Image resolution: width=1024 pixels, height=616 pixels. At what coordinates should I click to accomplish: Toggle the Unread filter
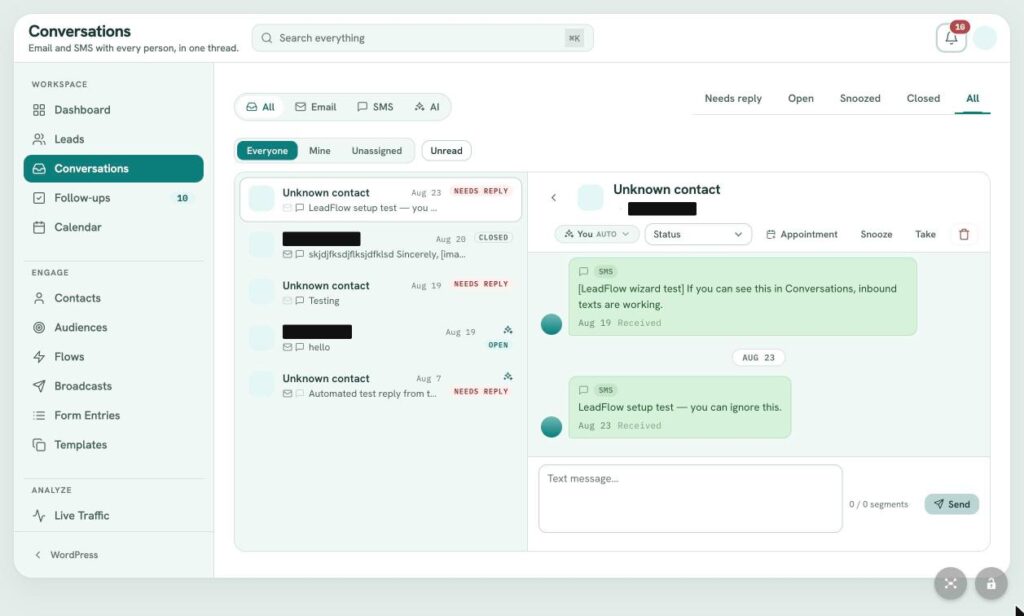(x=446, y=151)
